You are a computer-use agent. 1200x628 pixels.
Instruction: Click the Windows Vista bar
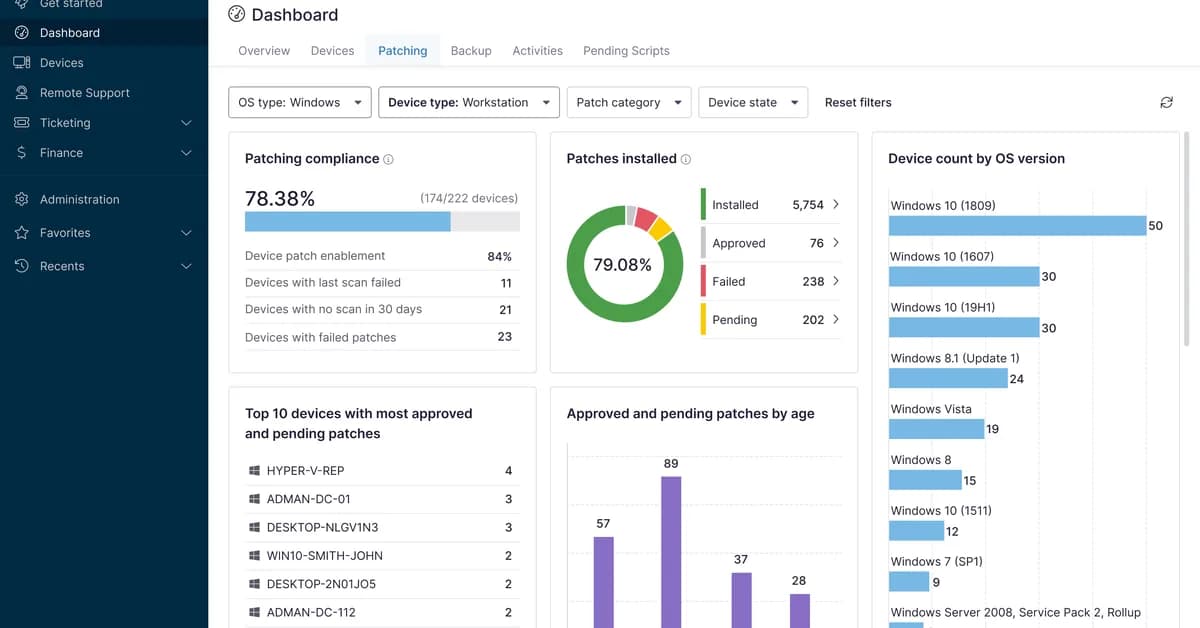937,429
